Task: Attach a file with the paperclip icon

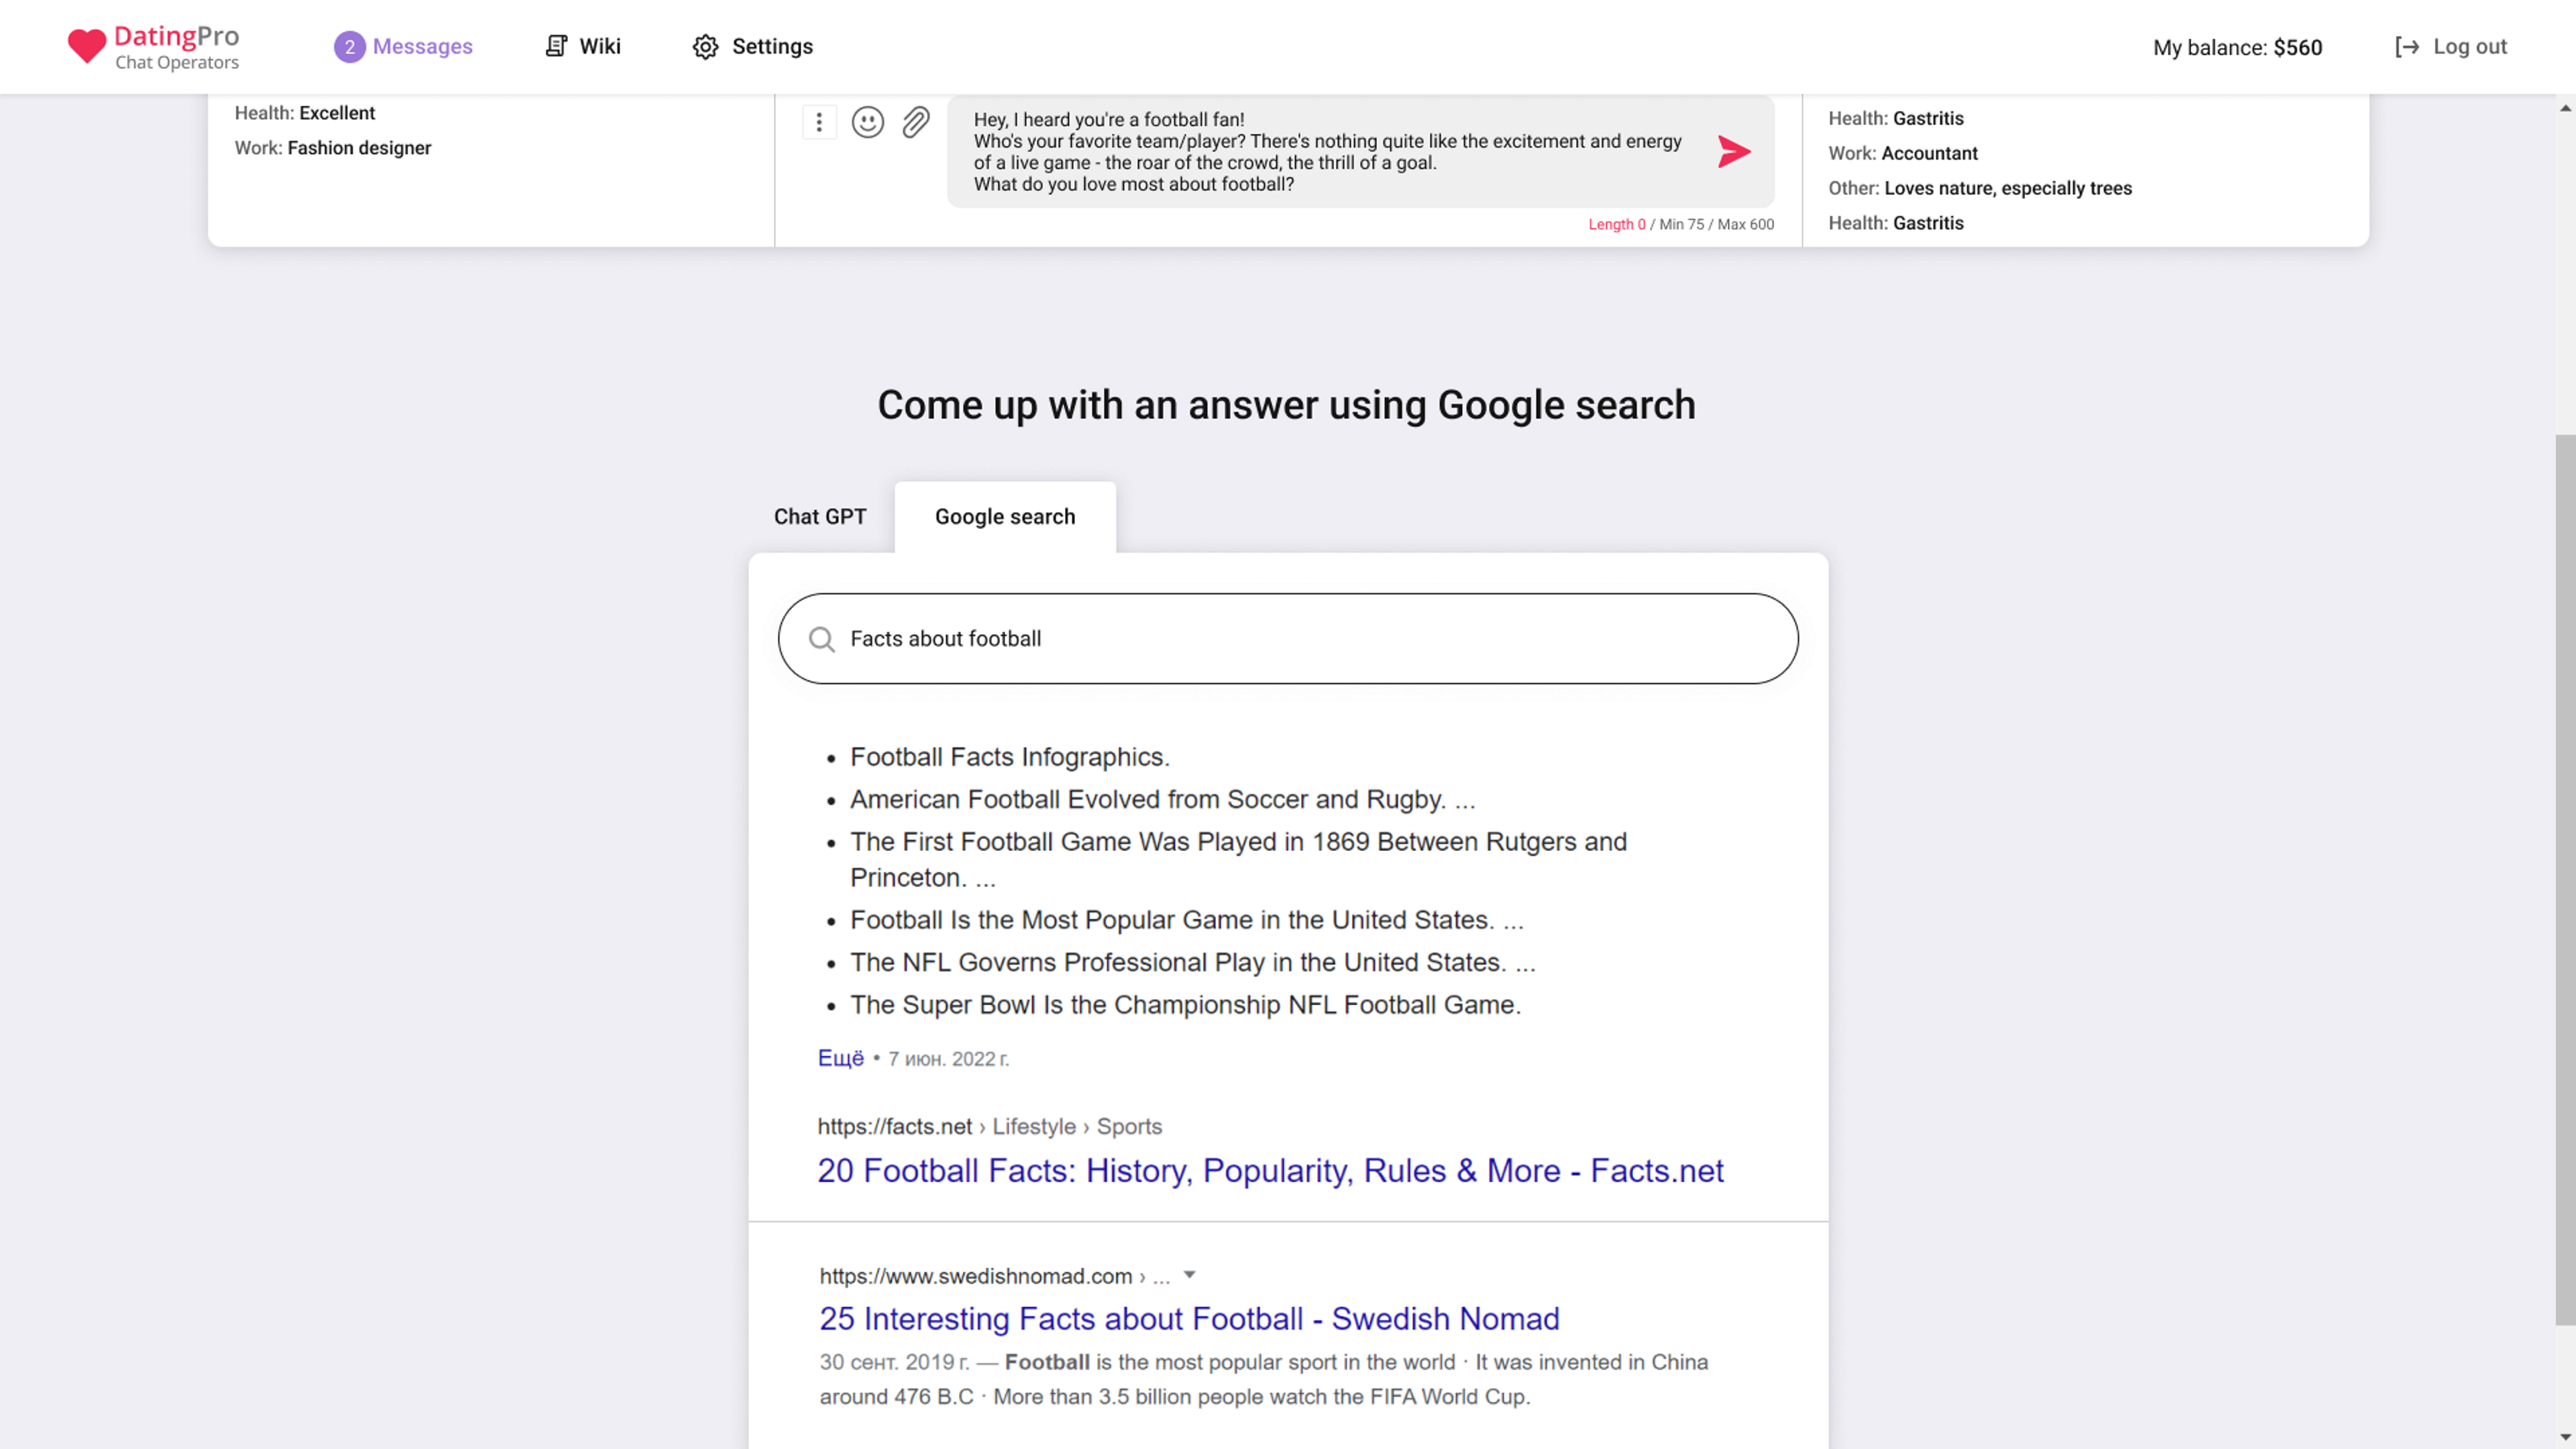Action: (916, 122)
